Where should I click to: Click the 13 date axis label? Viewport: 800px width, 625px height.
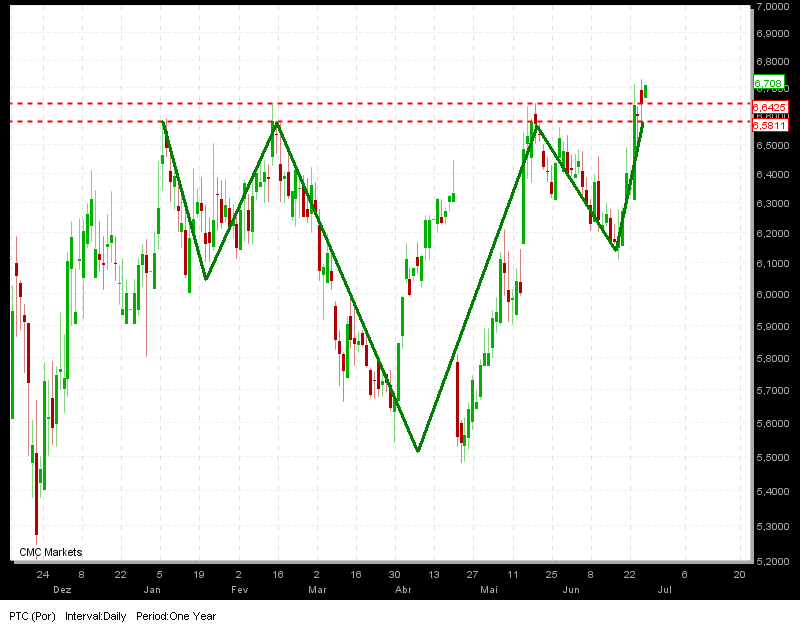coord(434,574)
